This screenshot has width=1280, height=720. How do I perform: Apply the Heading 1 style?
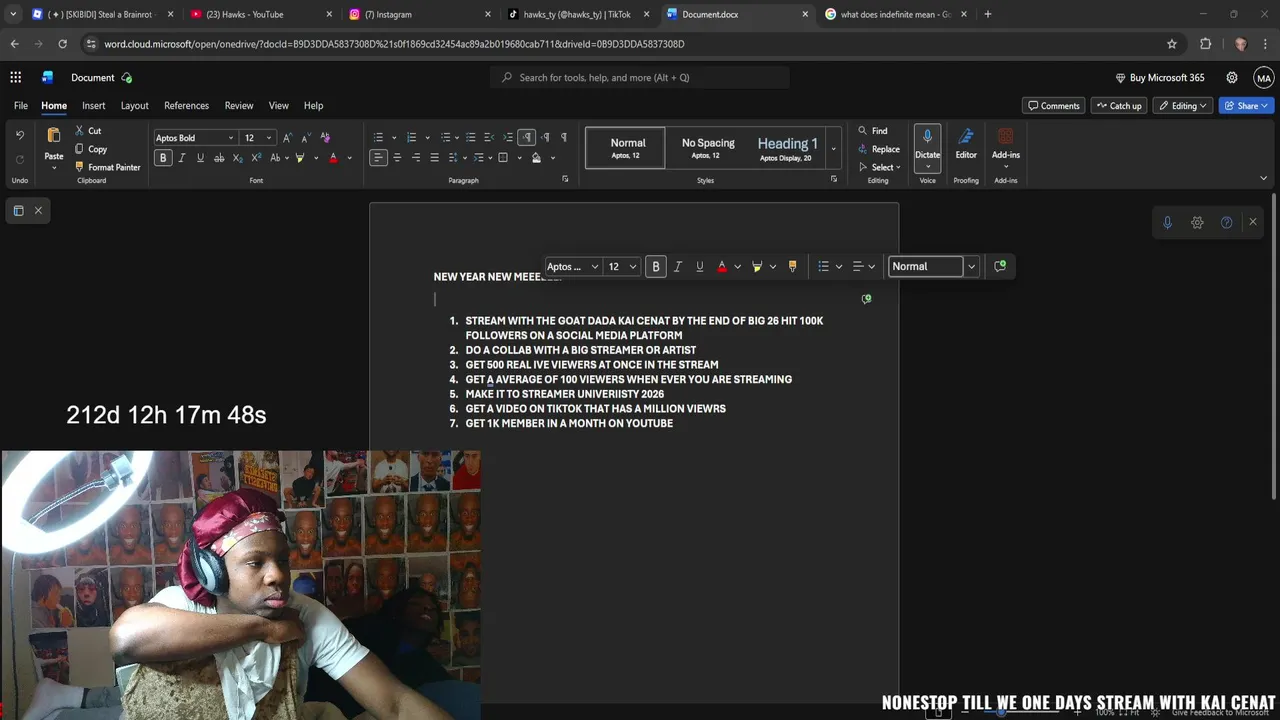[787, 148]
